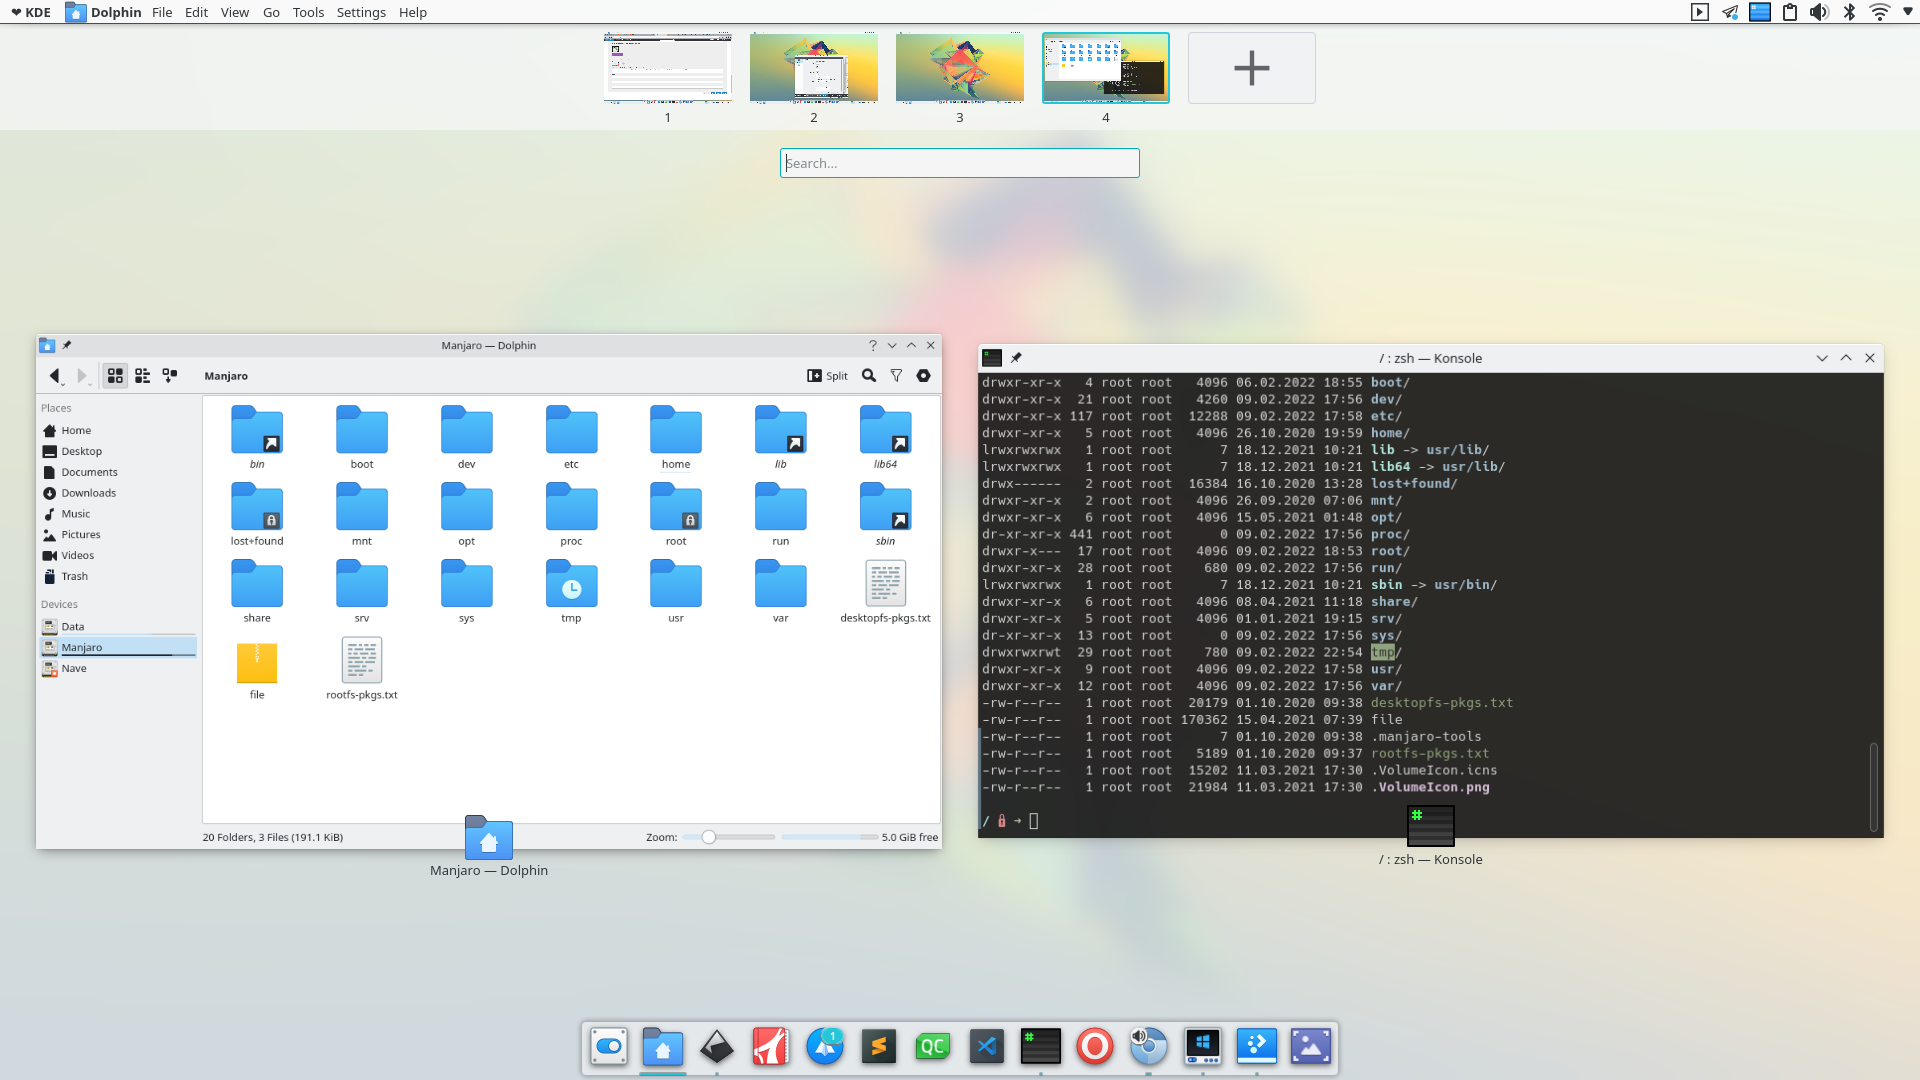Open the red PDF reader dock icon
1920x1080 pixels.
[771, 1046]
